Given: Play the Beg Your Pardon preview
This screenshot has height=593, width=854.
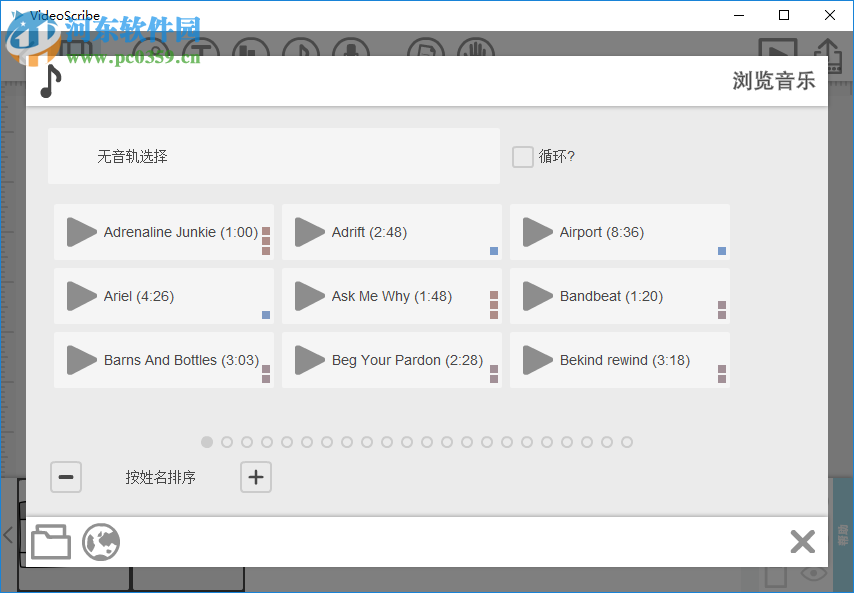Looking at the screenshot, I should point(309,360).
